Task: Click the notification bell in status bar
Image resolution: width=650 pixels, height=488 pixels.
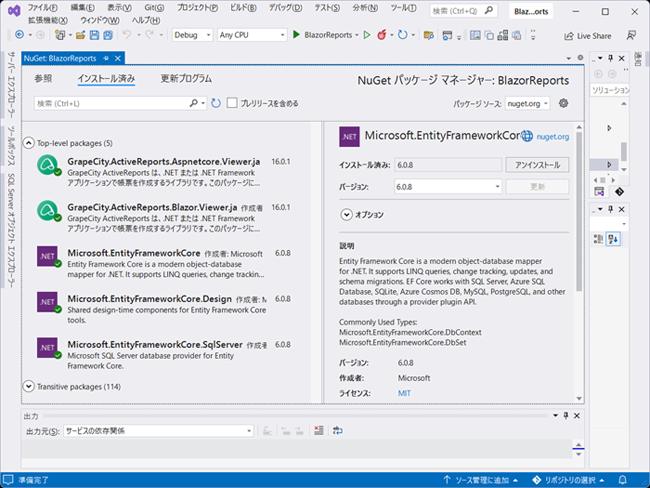Action: coord(622,480)
